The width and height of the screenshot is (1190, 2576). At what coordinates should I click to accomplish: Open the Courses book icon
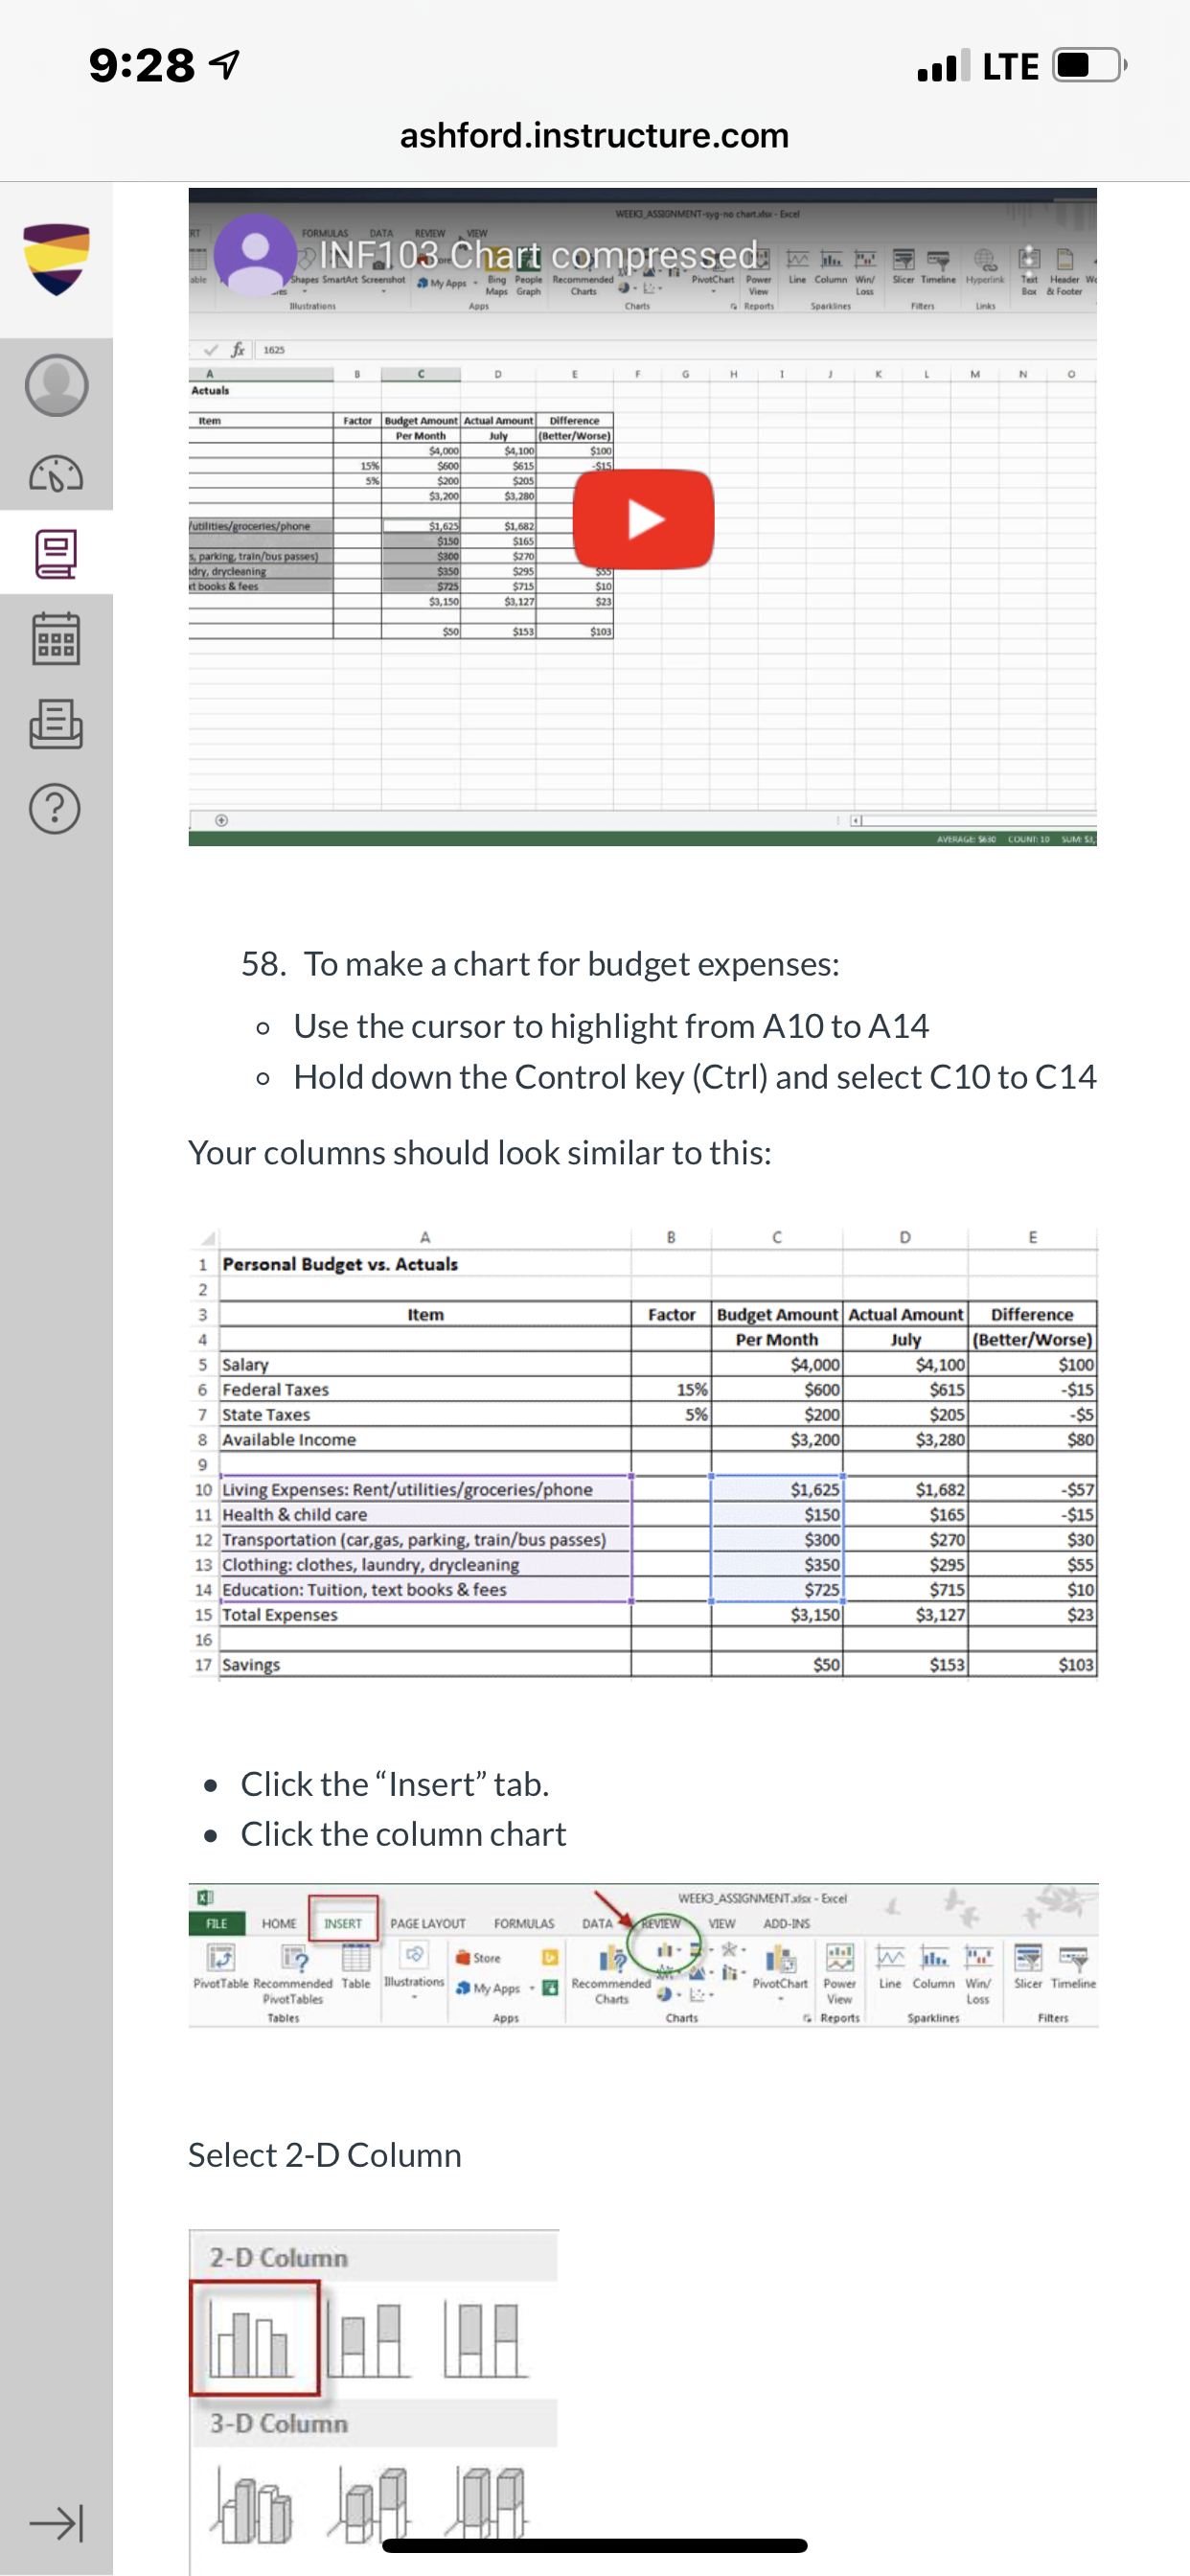click(56, 554)
